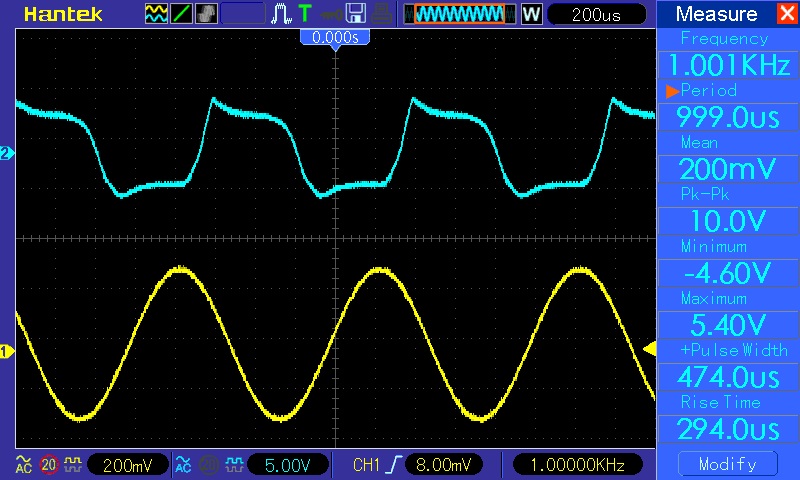Viewport: 800px width, 480px height.
Task: Click the 0.000s horizontal trigger position marker
Action: pyautogui.click(x=335, y=37)
